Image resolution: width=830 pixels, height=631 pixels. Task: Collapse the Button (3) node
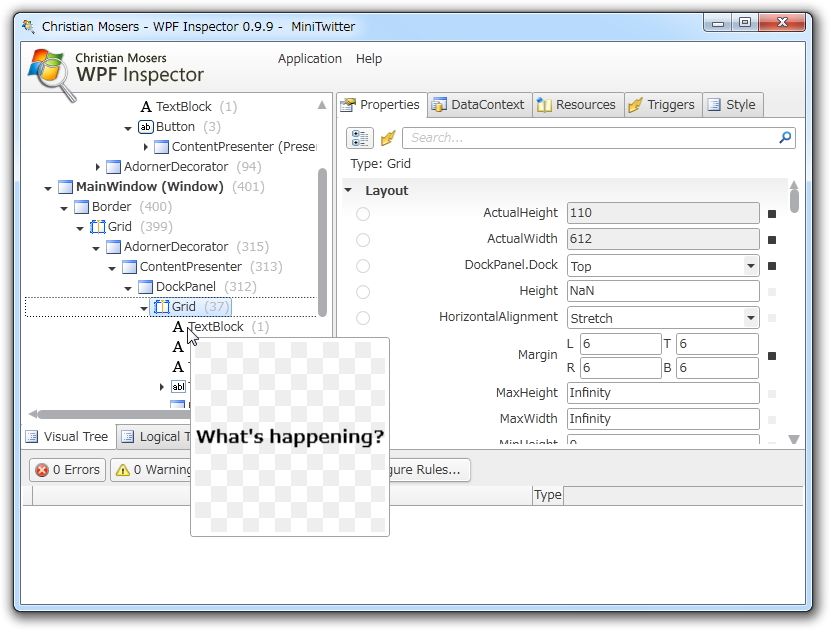(128, 129)
